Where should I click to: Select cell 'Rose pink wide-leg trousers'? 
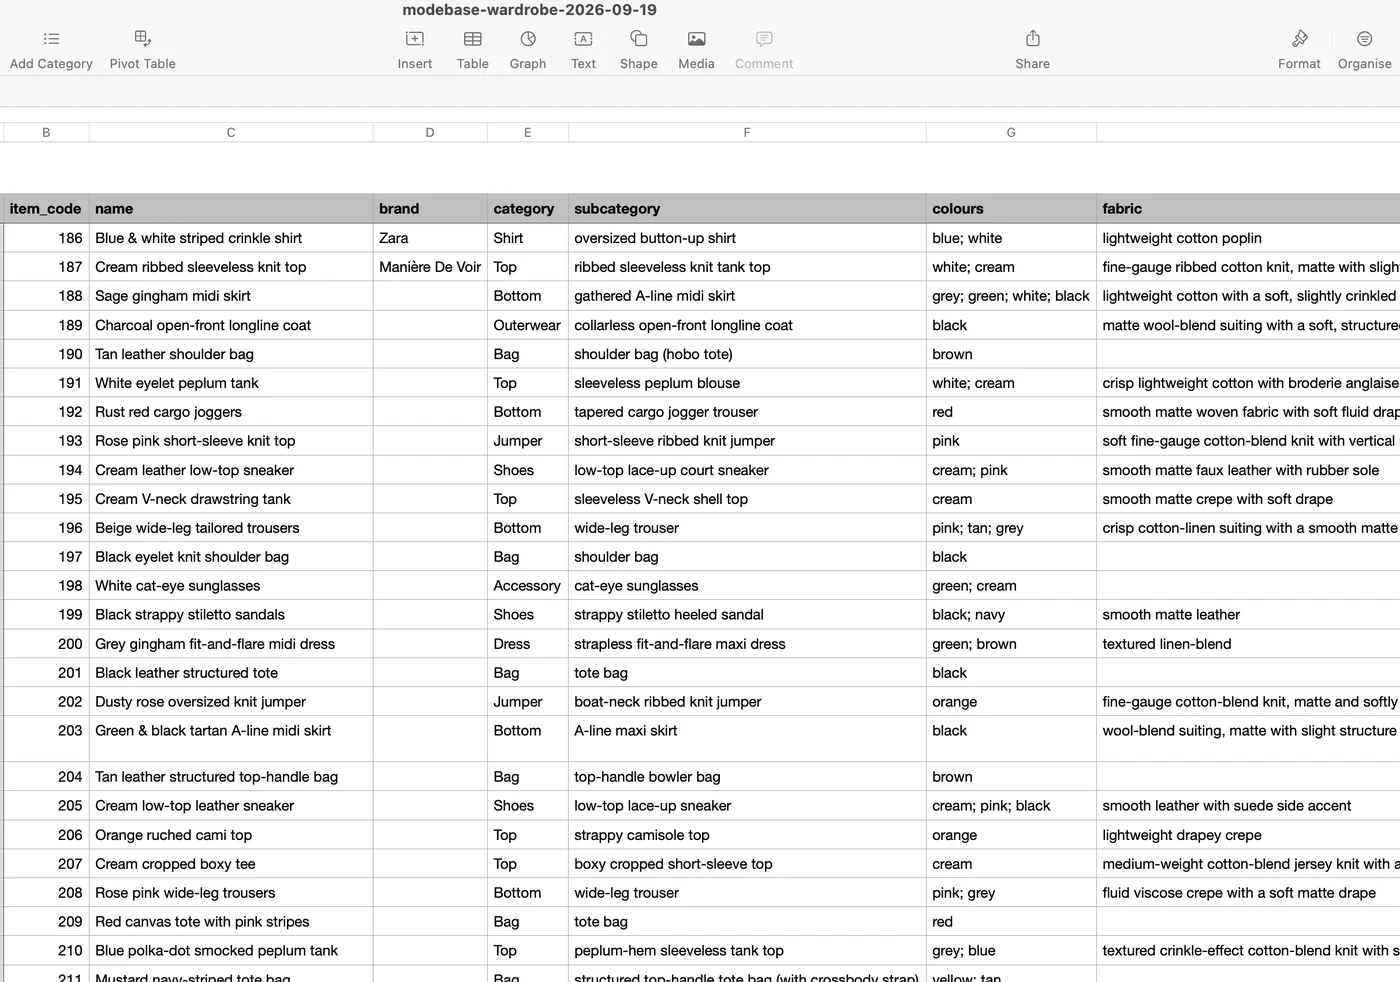pyautogui.click(x=231, y=893)
